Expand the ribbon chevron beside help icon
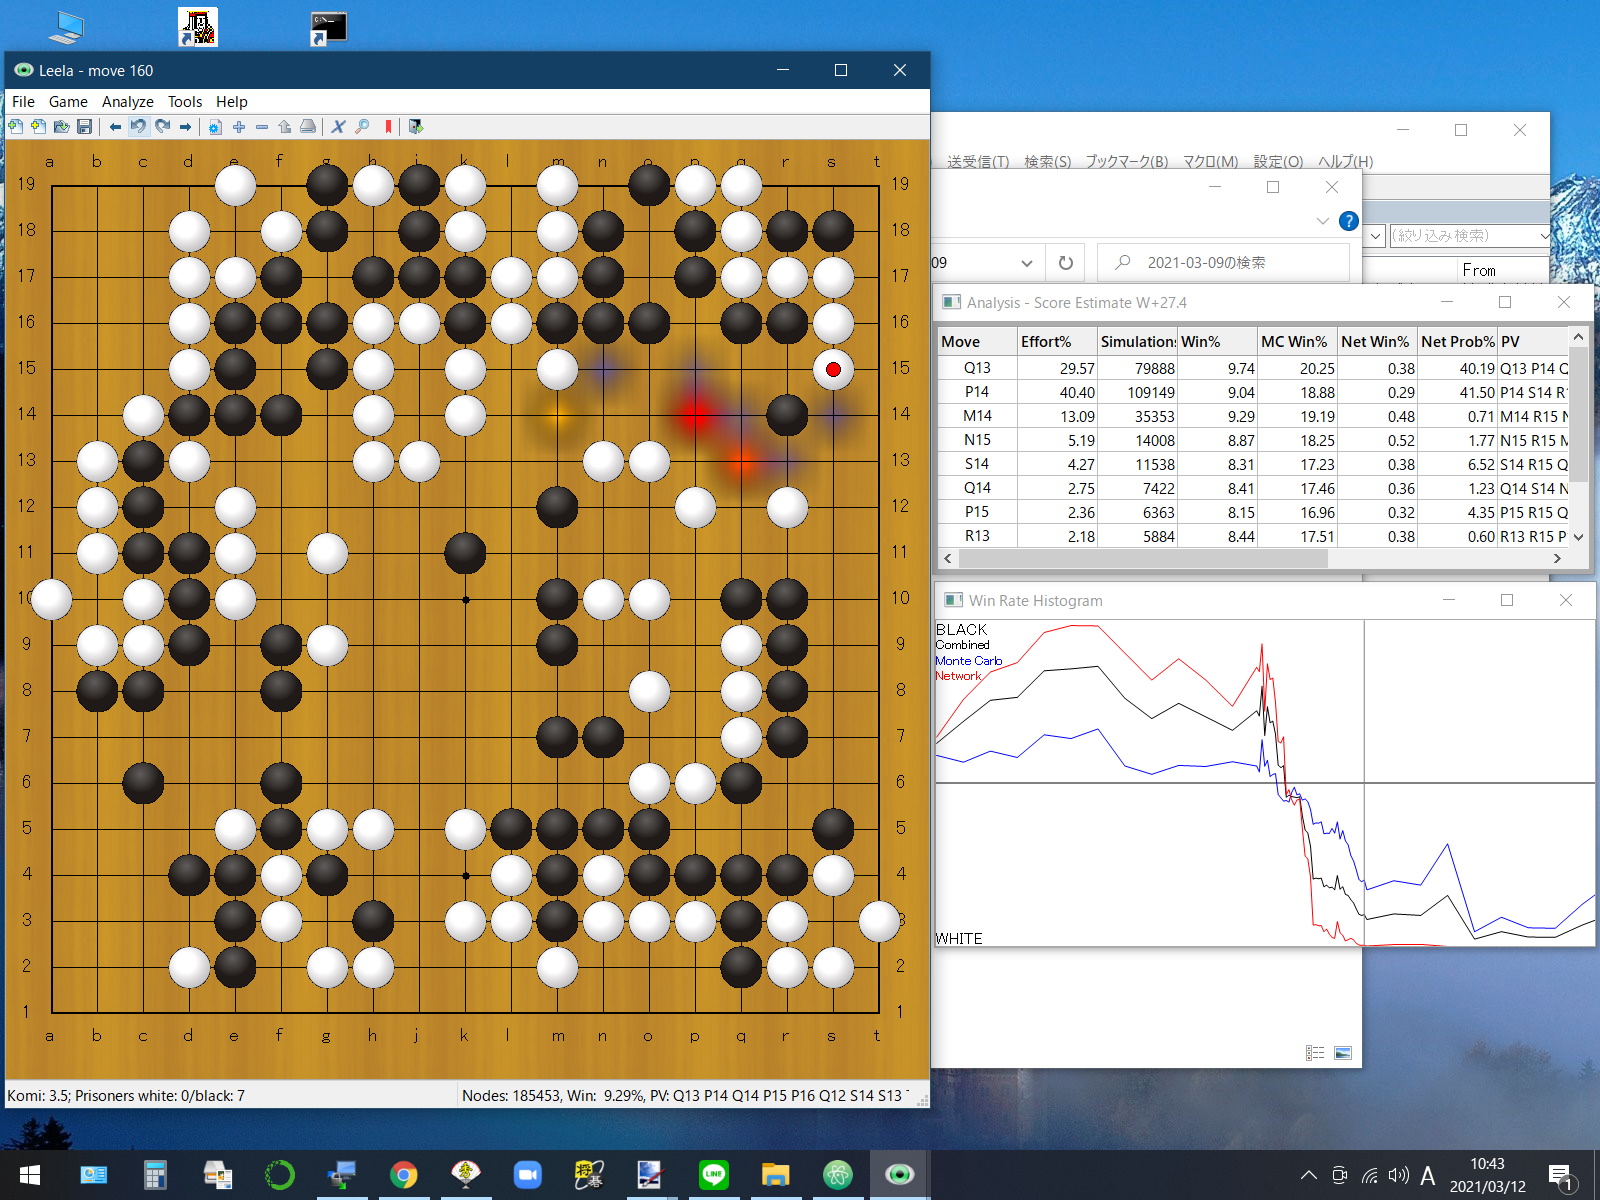 (x=1322, y=221)
